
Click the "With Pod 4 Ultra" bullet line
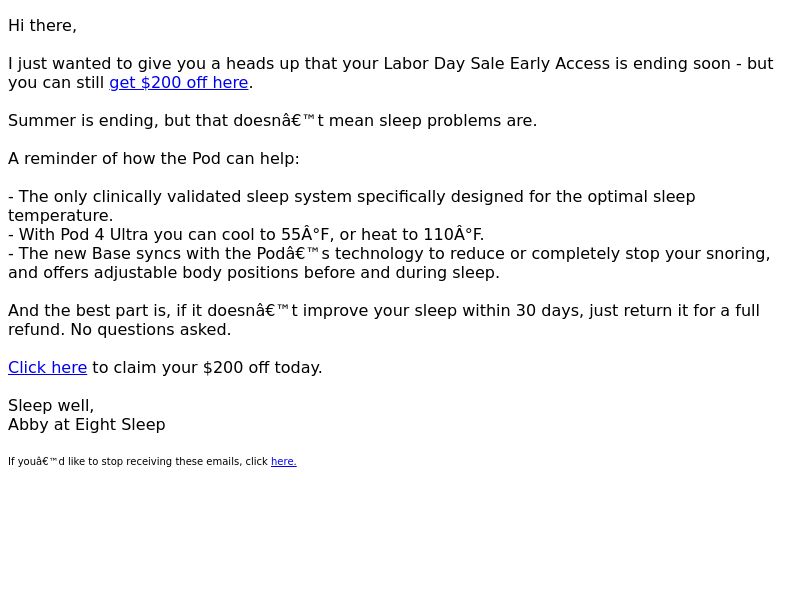pos(246,235)
